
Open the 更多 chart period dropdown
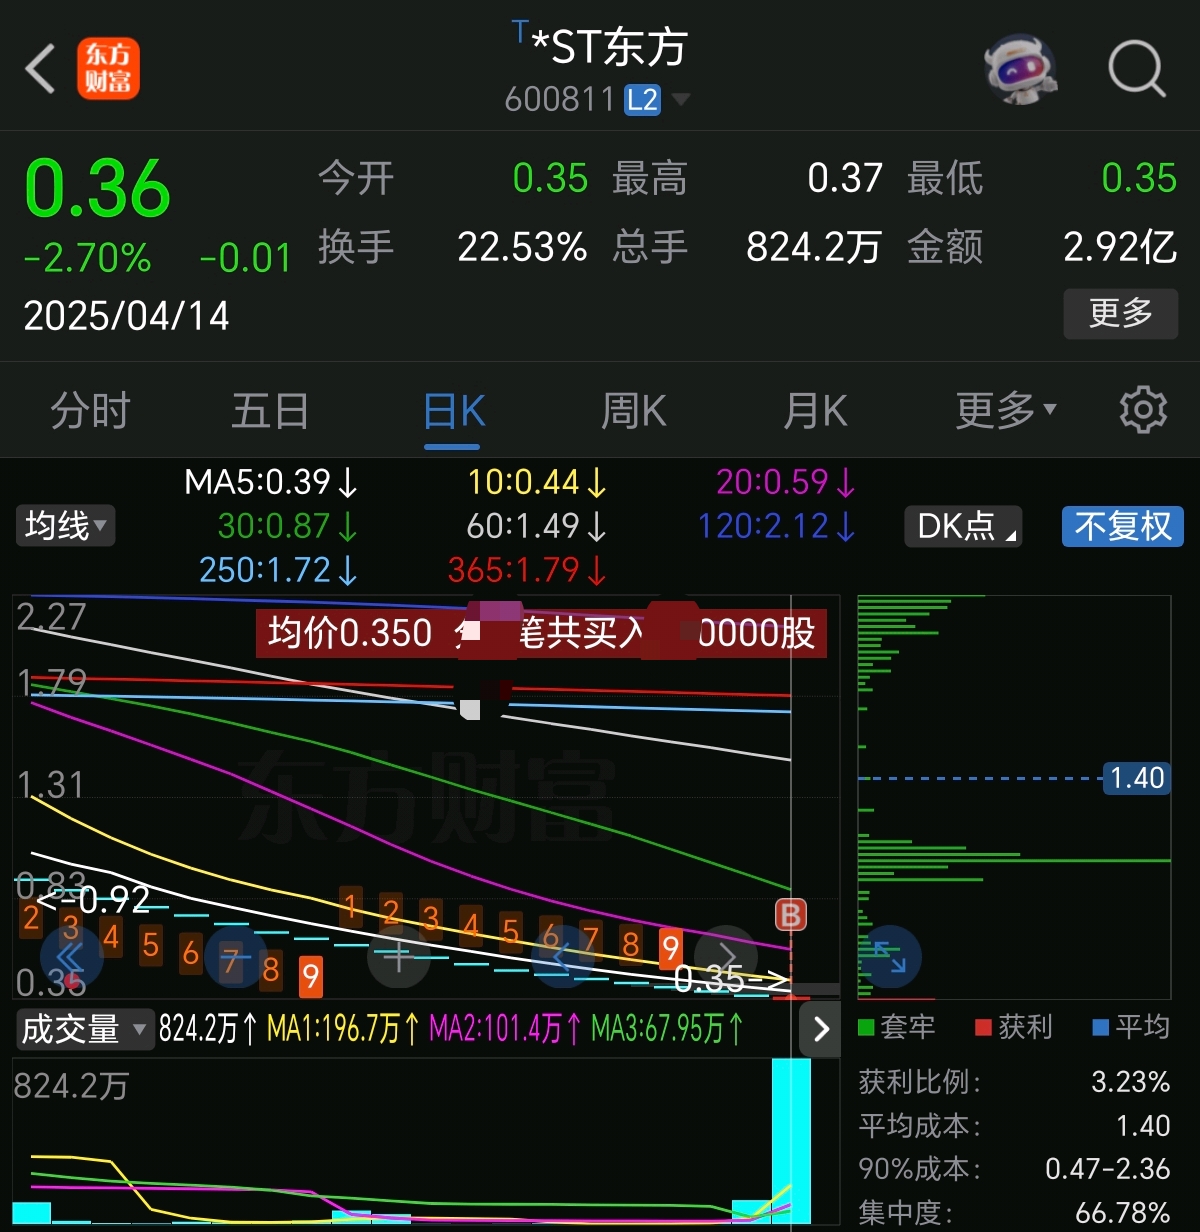[1005, 410]
